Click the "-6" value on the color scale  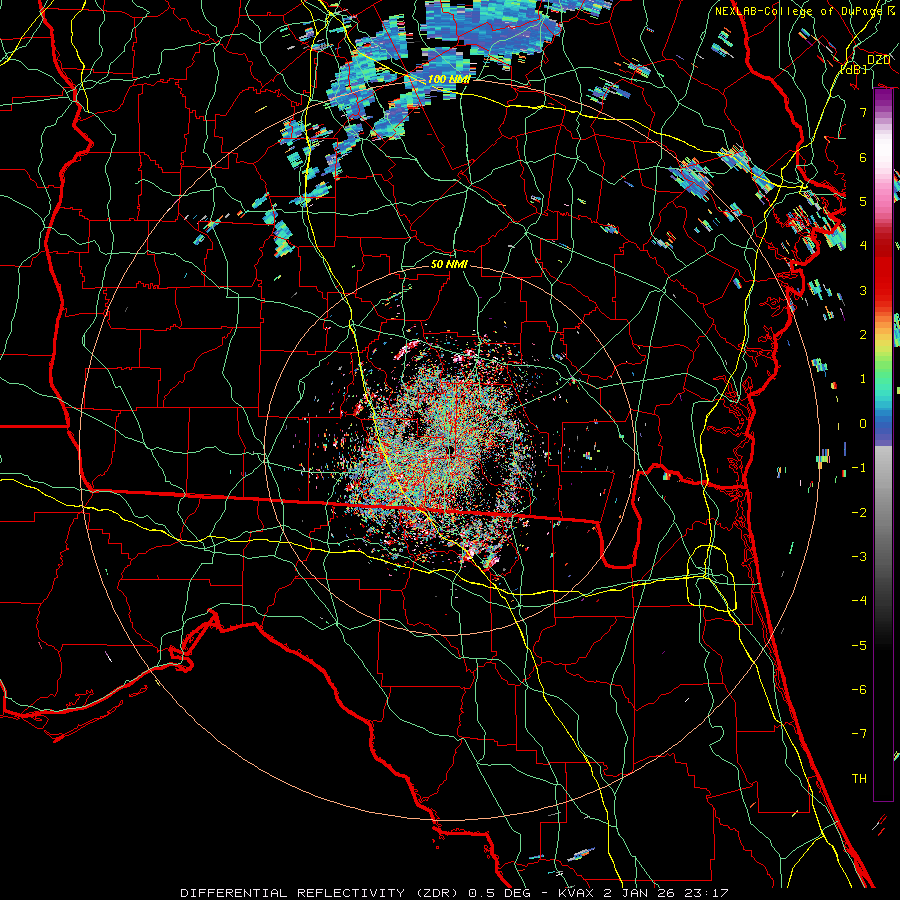coord(859,690)
